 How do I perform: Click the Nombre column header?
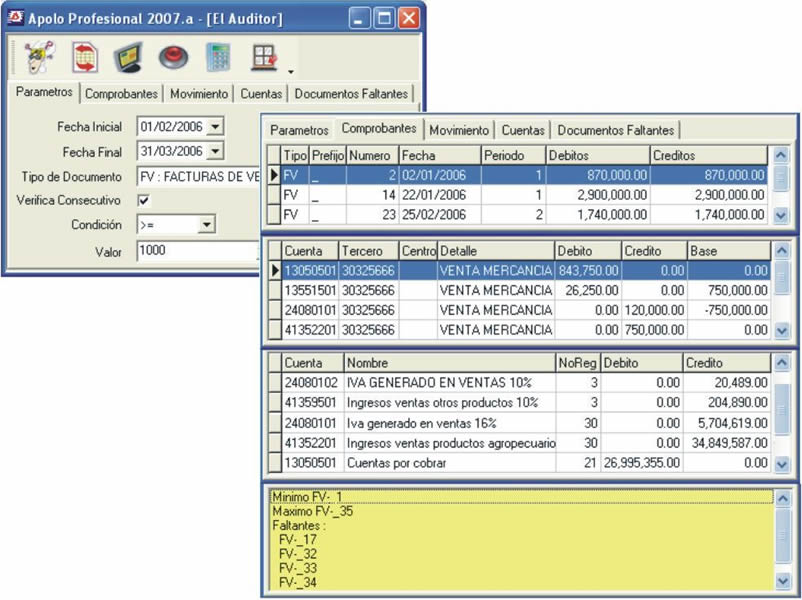[450, 363]
